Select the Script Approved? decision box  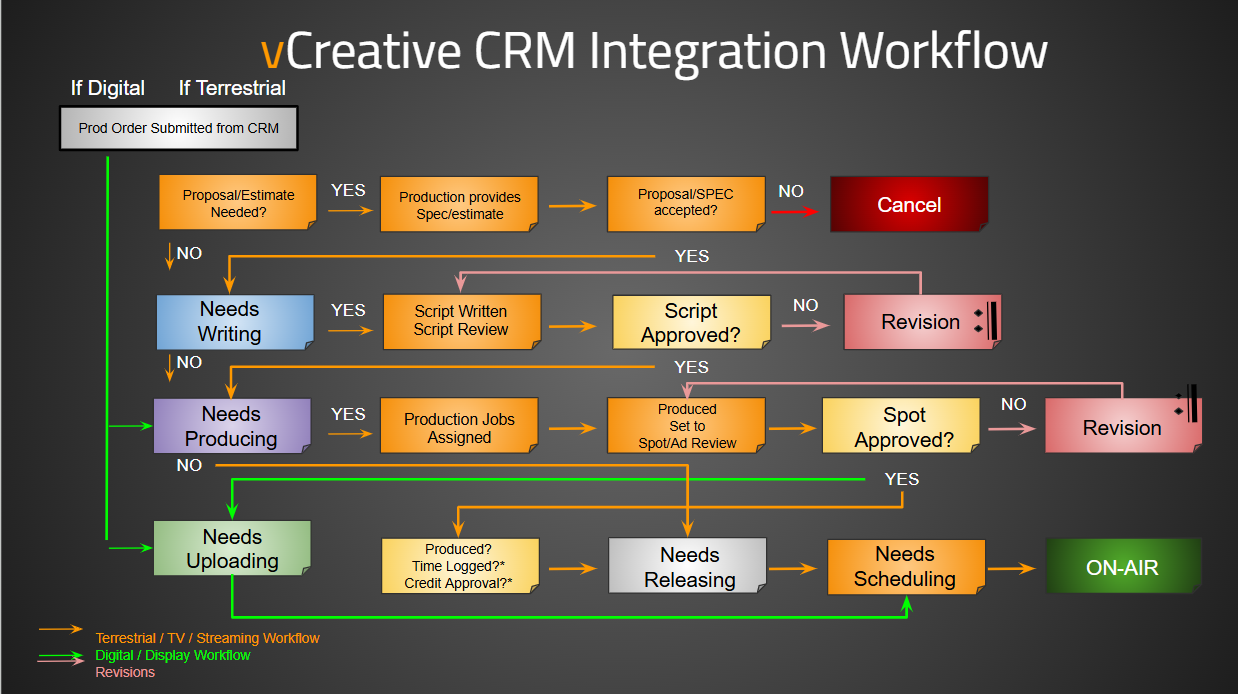point(691,322)
